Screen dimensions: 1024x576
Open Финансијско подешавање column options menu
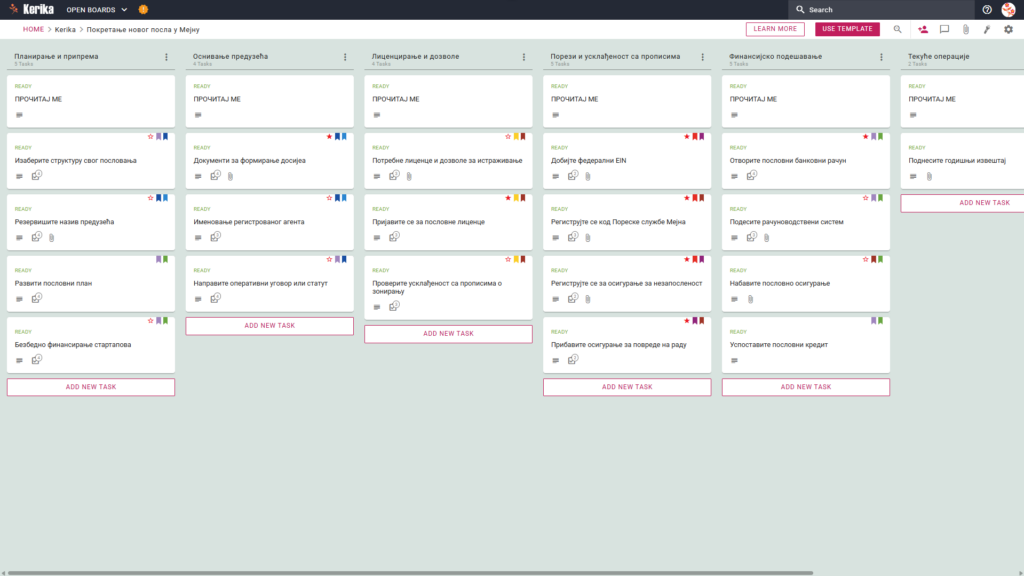coord(882,57)
